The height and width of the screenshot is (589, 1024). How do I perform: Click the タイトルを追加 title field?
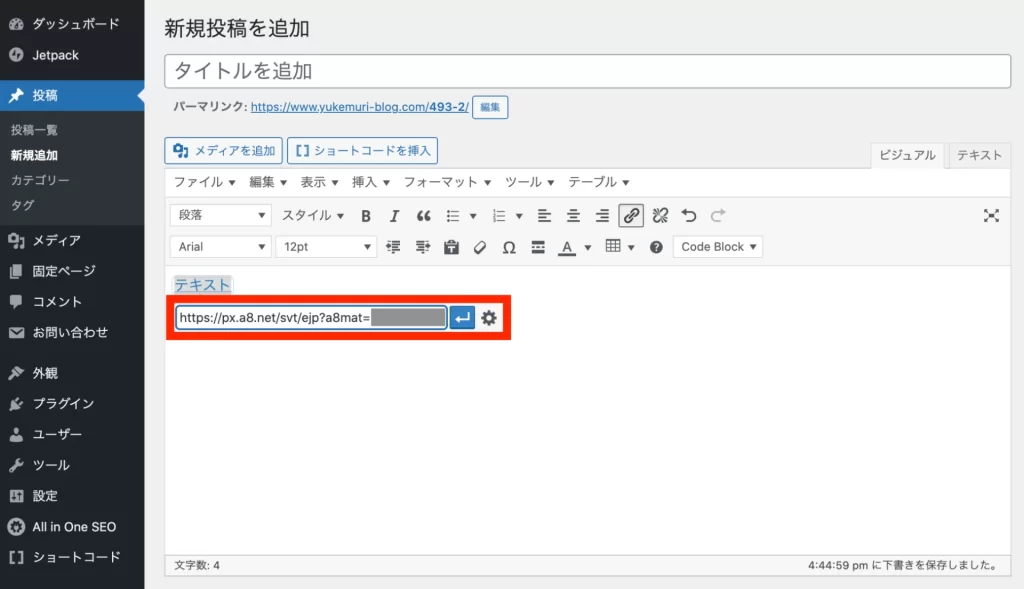point(587,71)
